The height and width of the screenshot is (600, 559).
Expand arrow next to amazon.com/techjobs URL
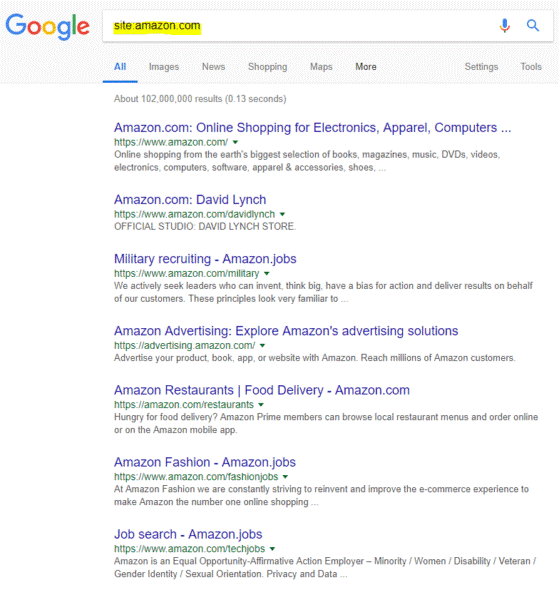pyautogui.click(x=272, y=548)
